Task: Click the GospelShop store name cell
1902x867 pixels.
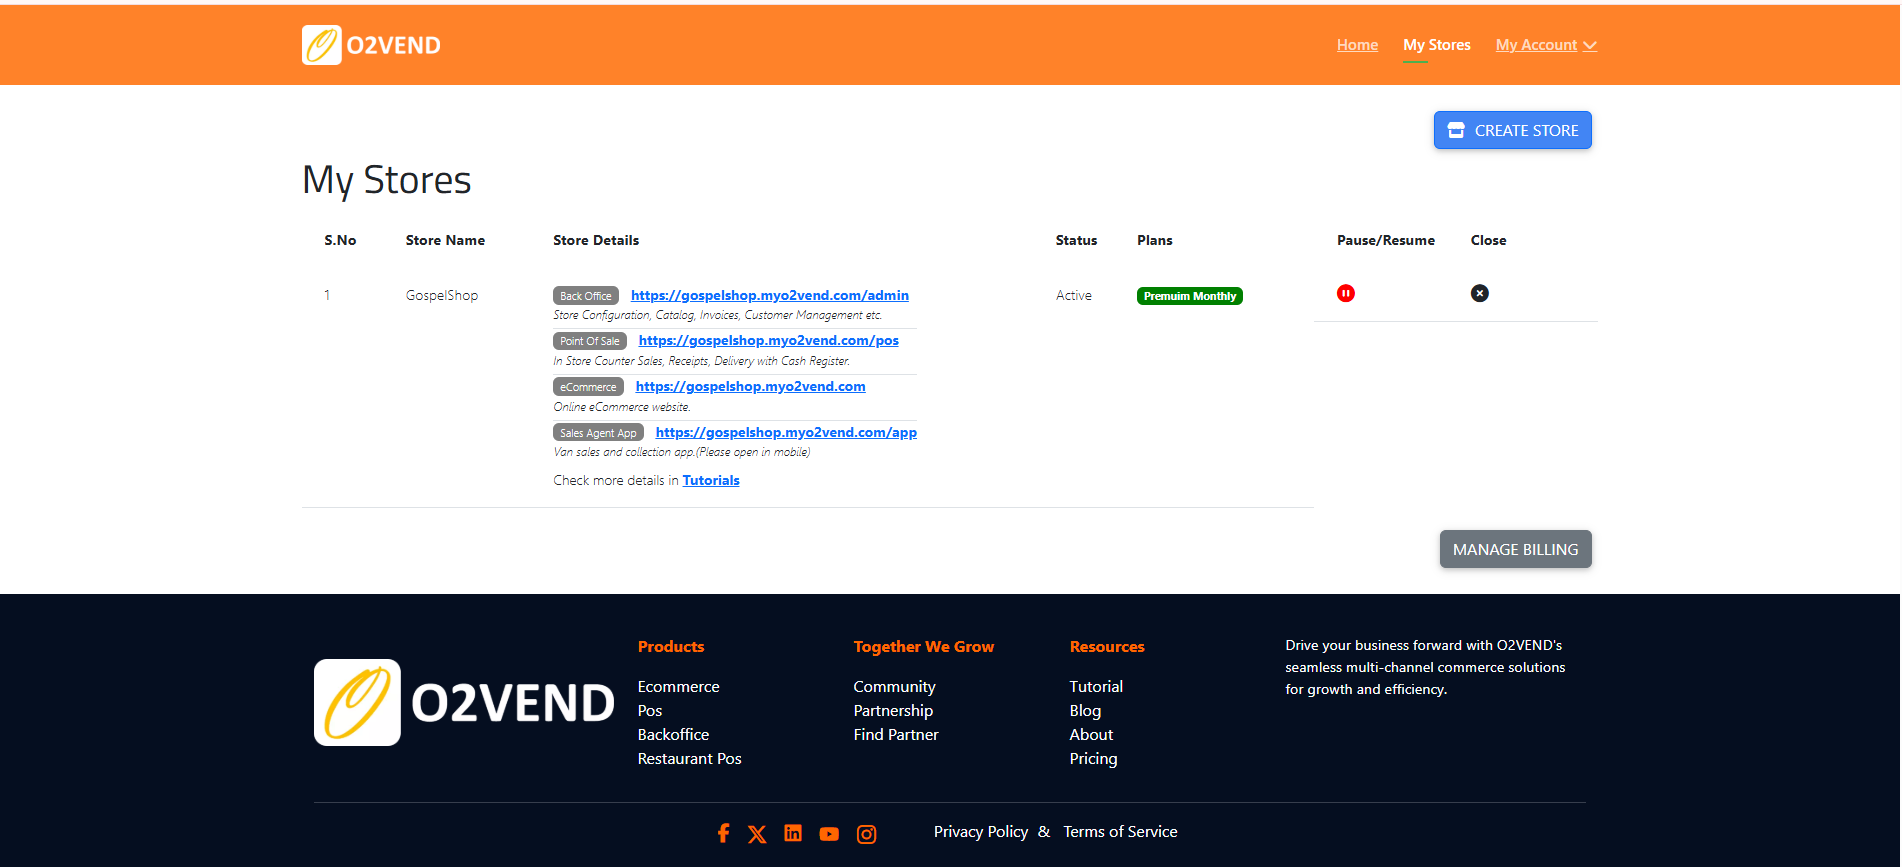Action: pos(442,295)
